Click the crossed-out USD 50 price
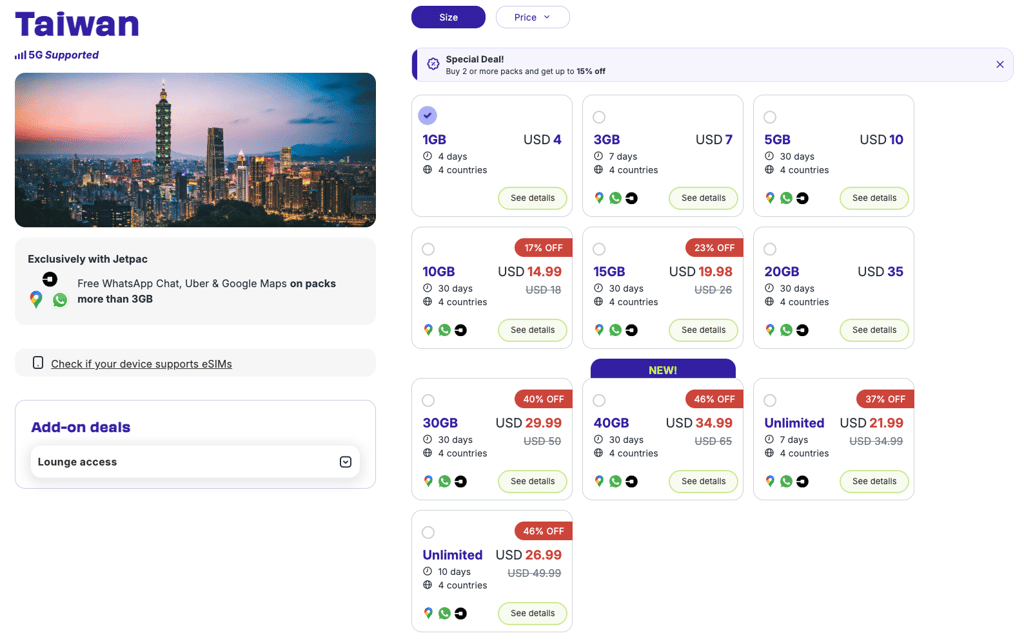Image resolution: width=1024 pixels, height=640 pixels. pyautogui.click(x=542, y=441)
